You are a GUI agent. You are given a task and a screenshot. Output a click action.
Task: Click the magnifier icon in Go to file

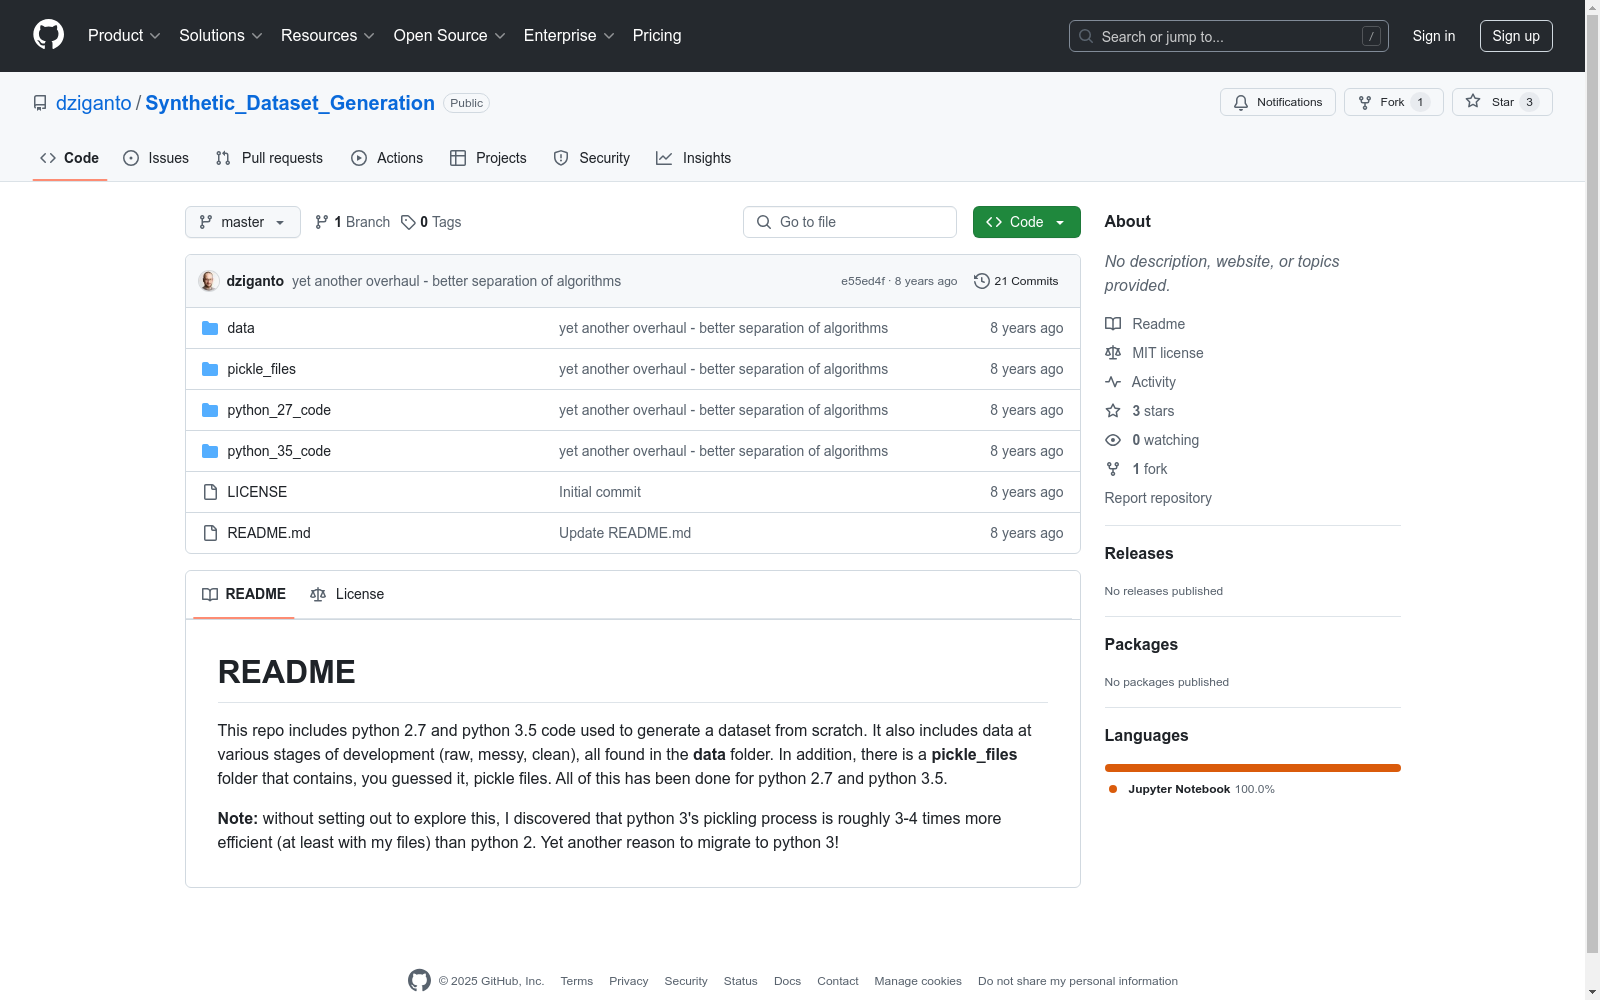764,222
